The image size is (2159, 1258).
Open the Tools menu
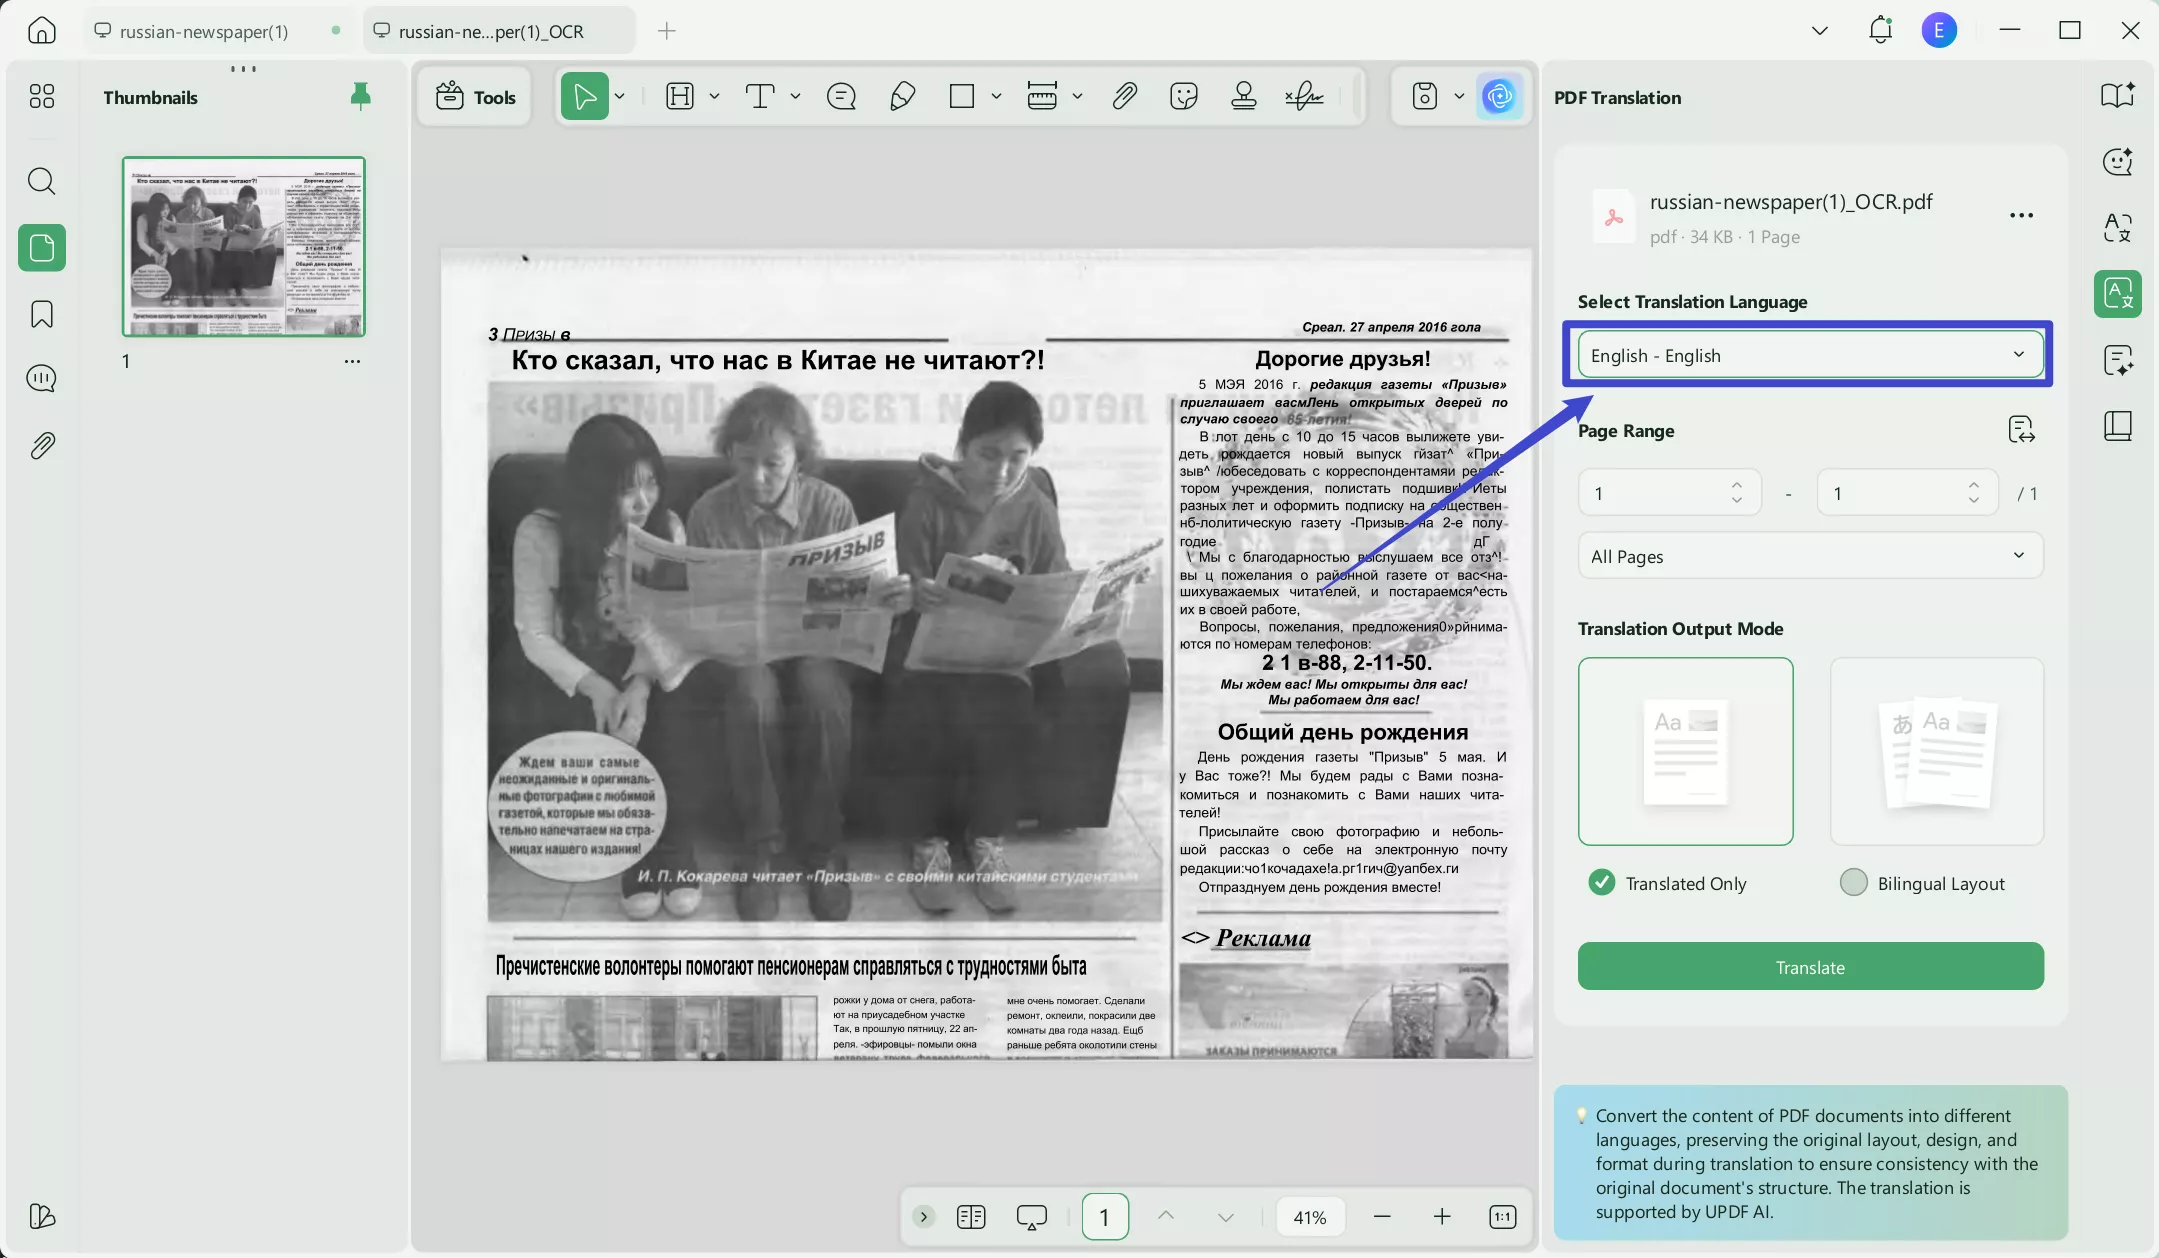point(474,96)
